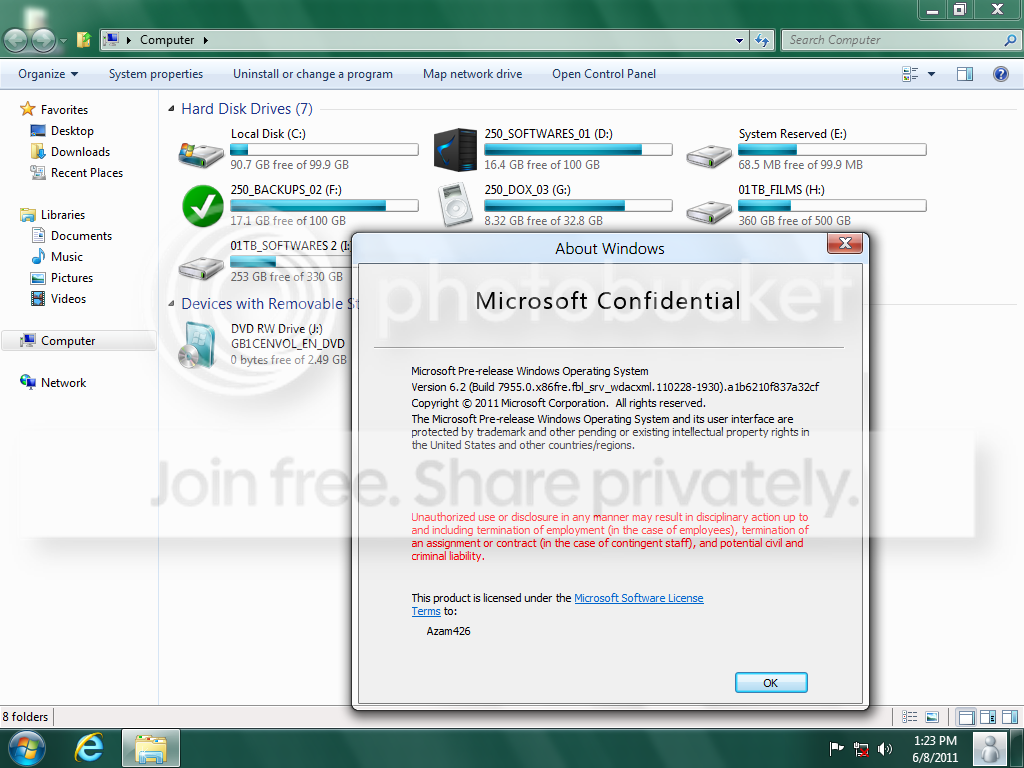This screenshot has width=1024, height=768.
Task: Close the About Windows dialog
Action: [x=845, y=243]
